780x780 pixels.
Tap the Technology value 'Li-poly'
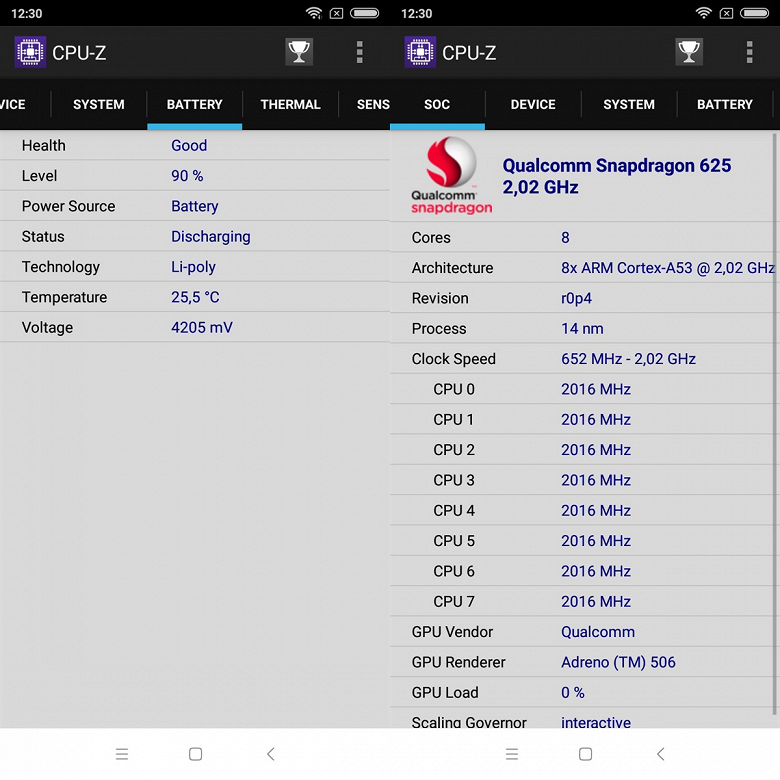[193, 267]
